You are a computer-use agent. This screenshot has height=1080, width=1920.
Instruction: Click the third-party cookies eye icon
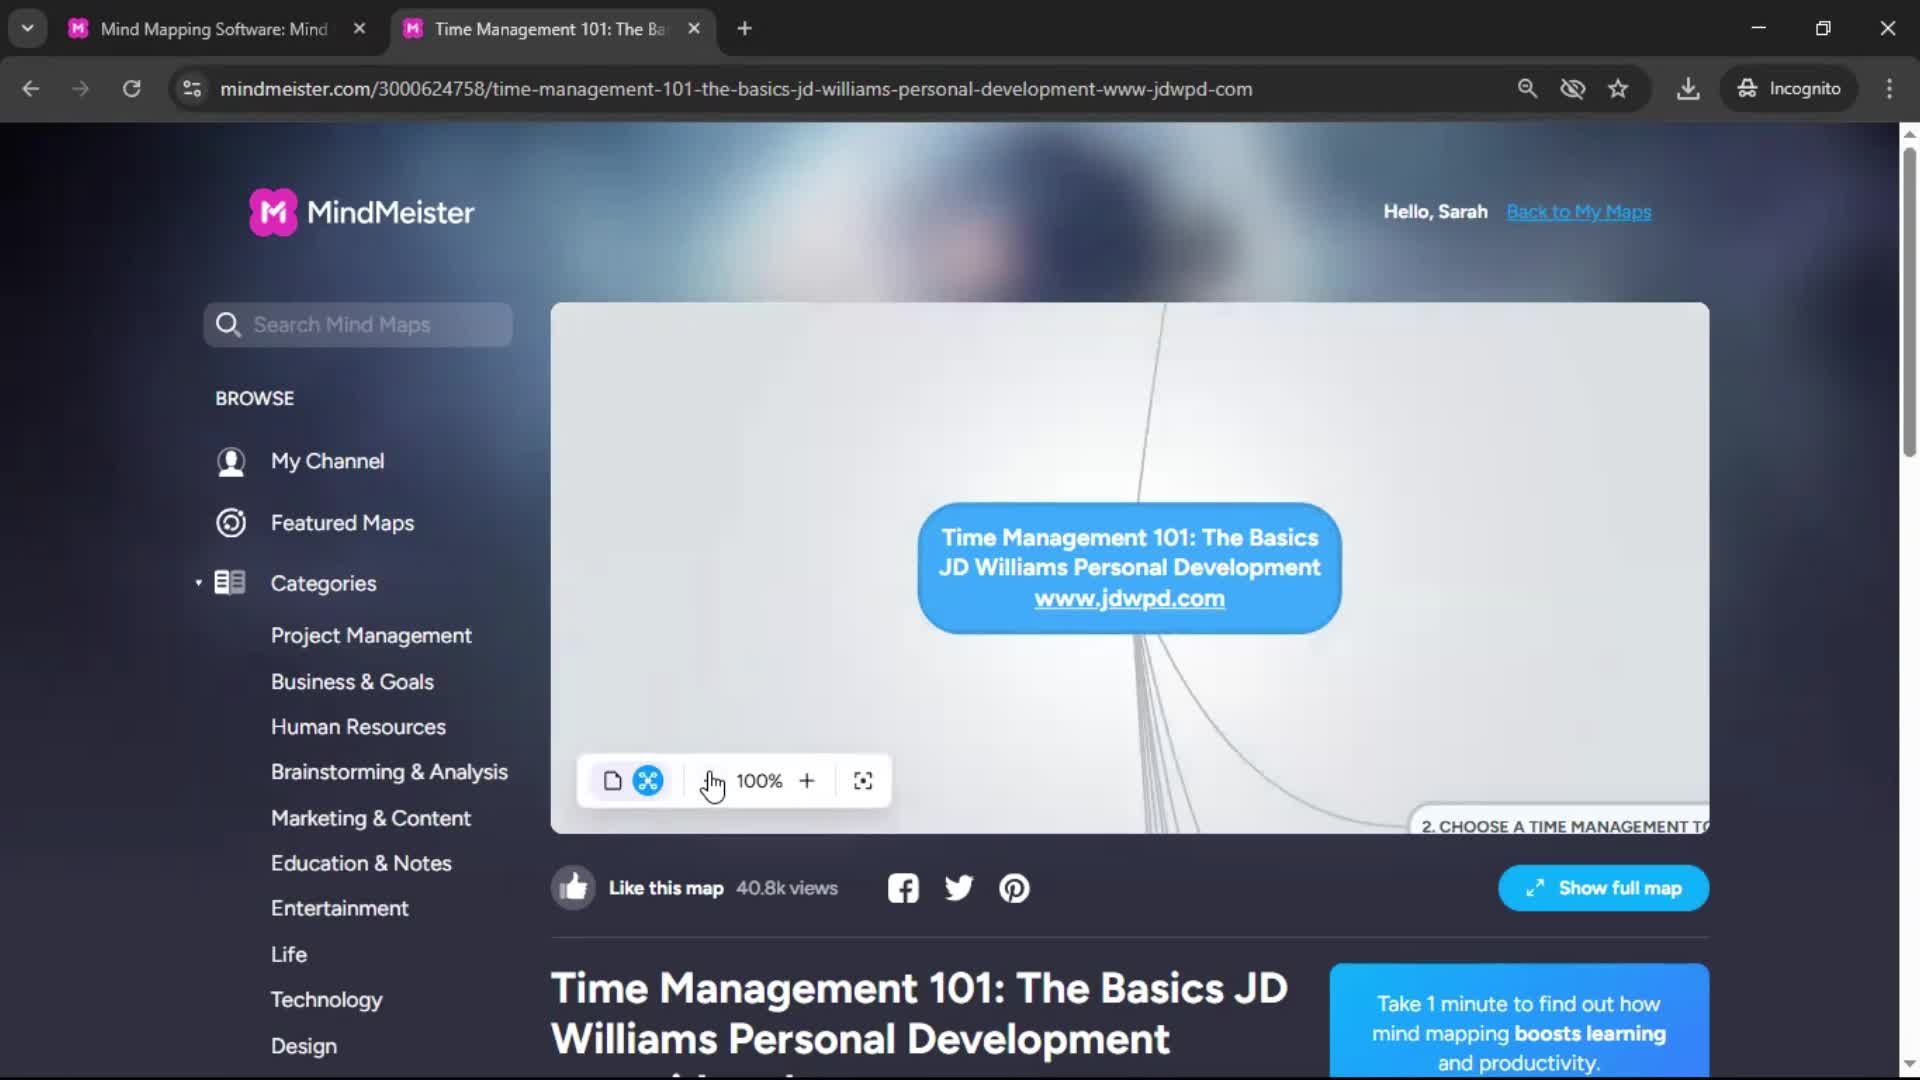point(1573,89)
